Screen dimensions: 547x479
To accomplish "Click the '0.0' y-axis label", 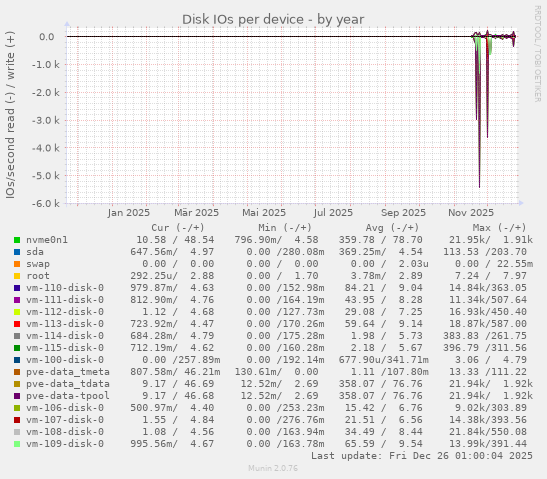I will [x=47, y=37].
